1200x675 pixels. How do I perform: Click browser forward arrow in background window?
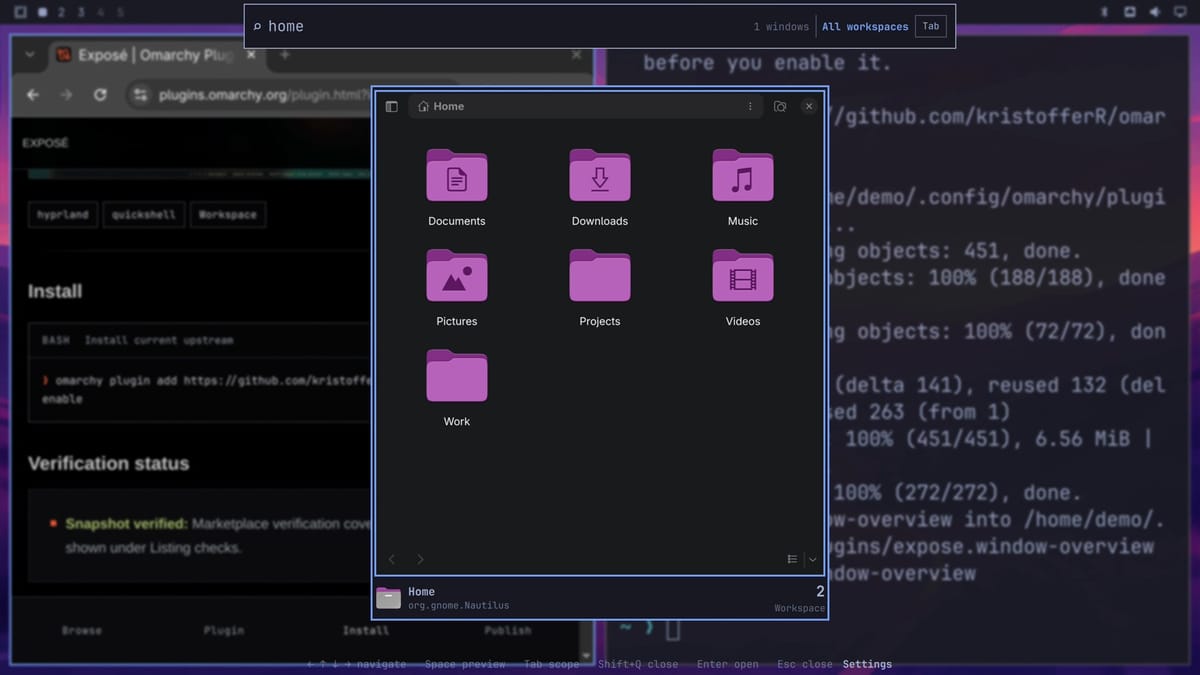(66, 94)
